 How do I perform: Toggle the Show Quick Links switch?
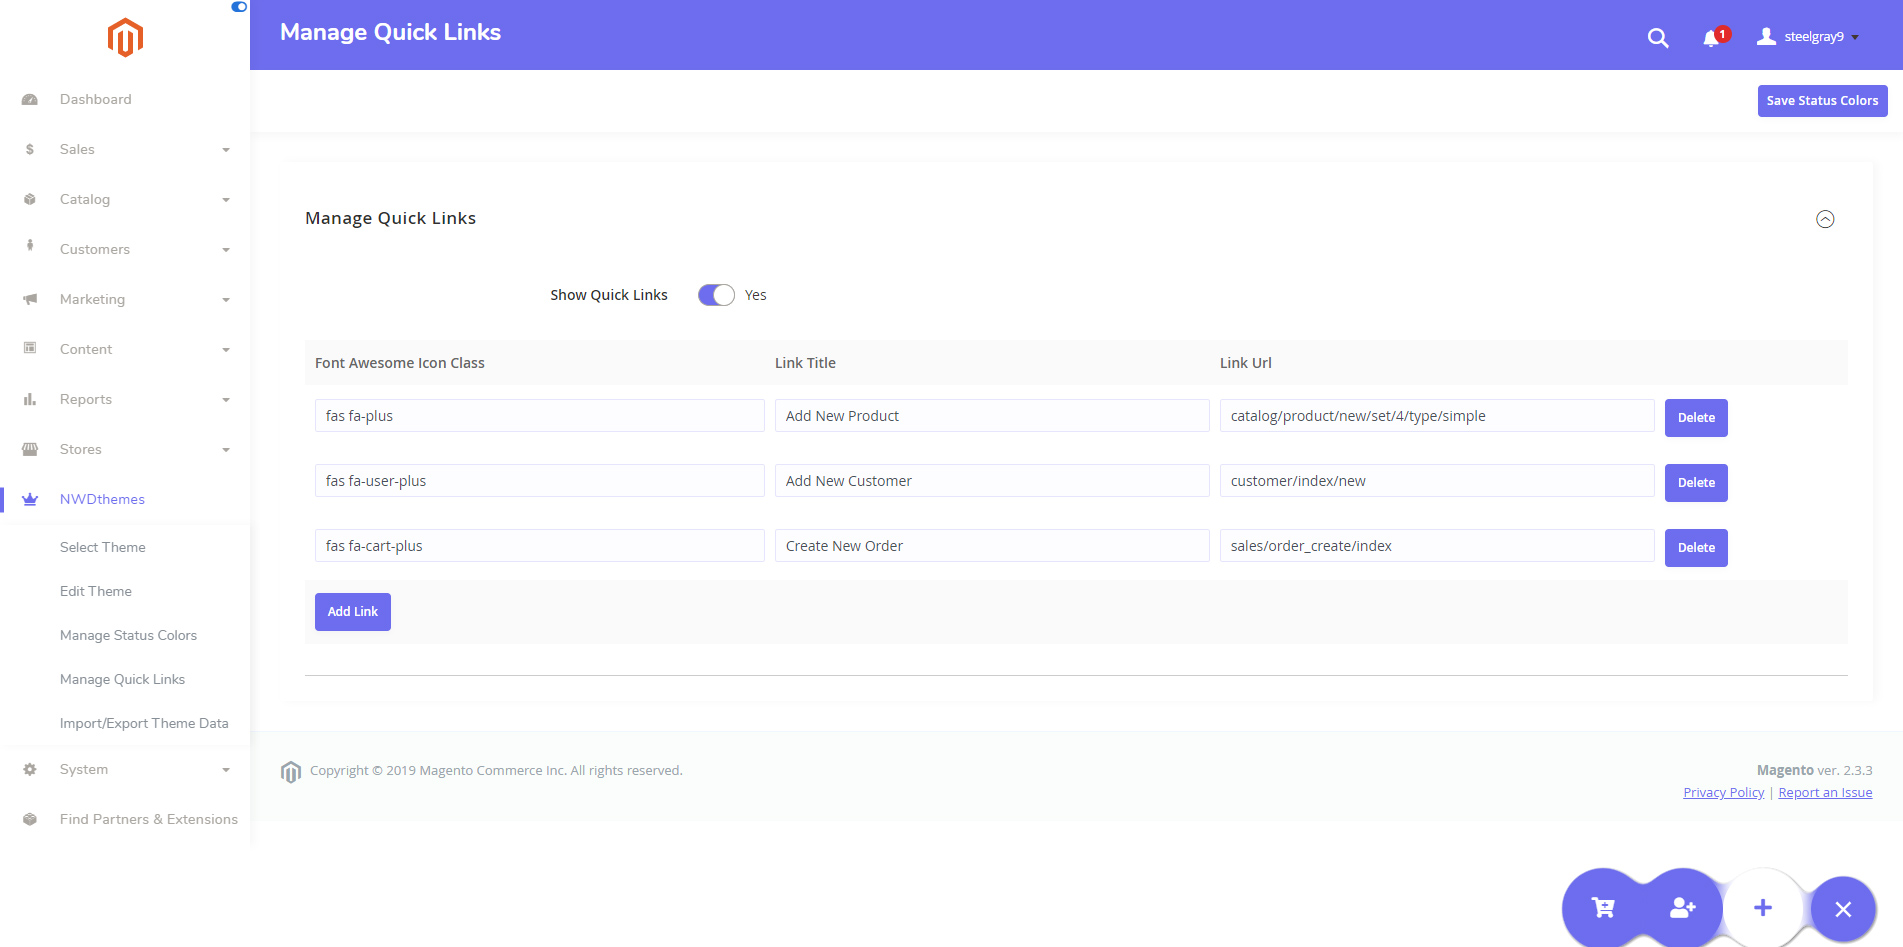pyautogui.click(x=716, y=295)
